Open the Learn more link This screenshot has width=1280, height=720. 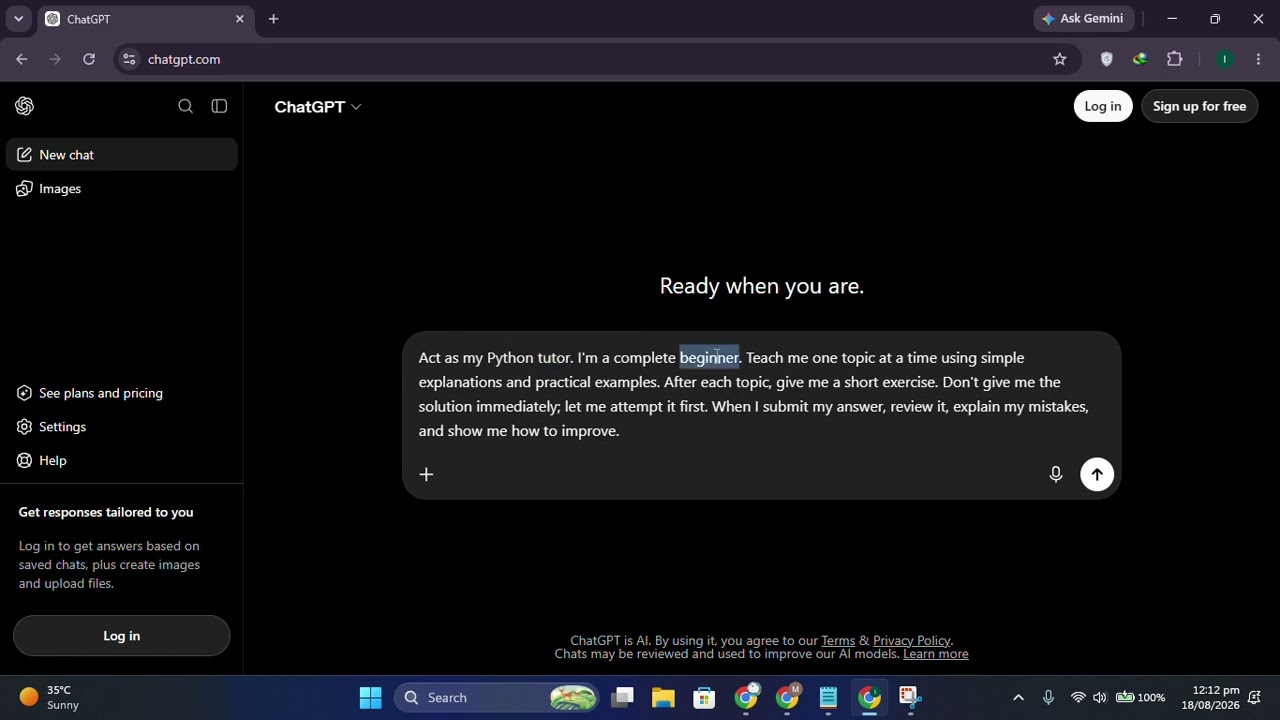[x=936, y=654]
